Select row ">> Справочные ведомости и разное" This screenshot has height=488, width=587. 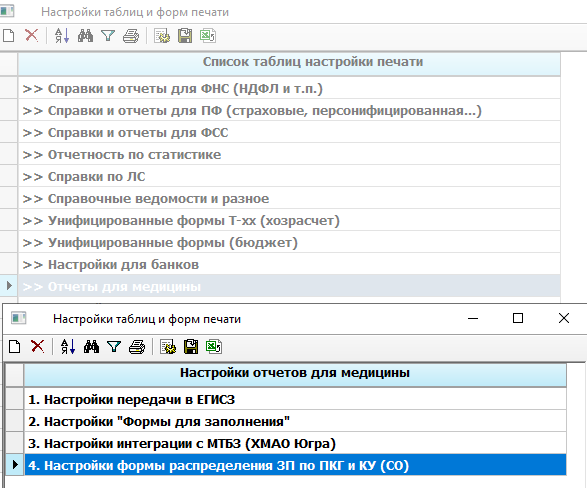point(289,198)
